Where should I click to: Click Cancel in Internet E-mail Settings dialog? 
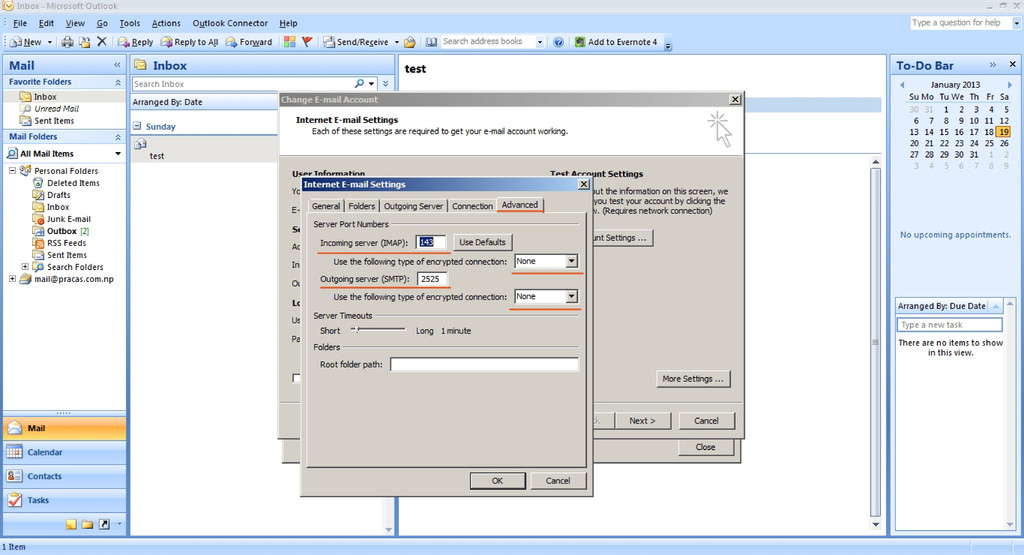(x=558, y=481)
